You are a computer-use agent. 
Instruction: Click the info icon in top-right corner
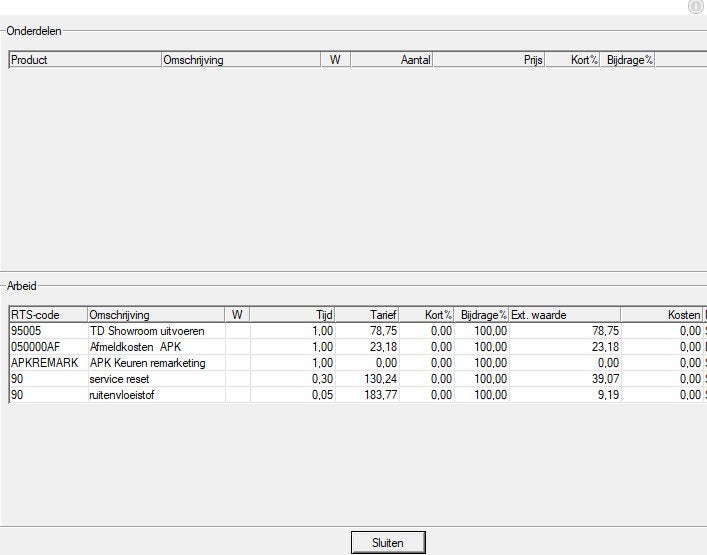[697, 6]
